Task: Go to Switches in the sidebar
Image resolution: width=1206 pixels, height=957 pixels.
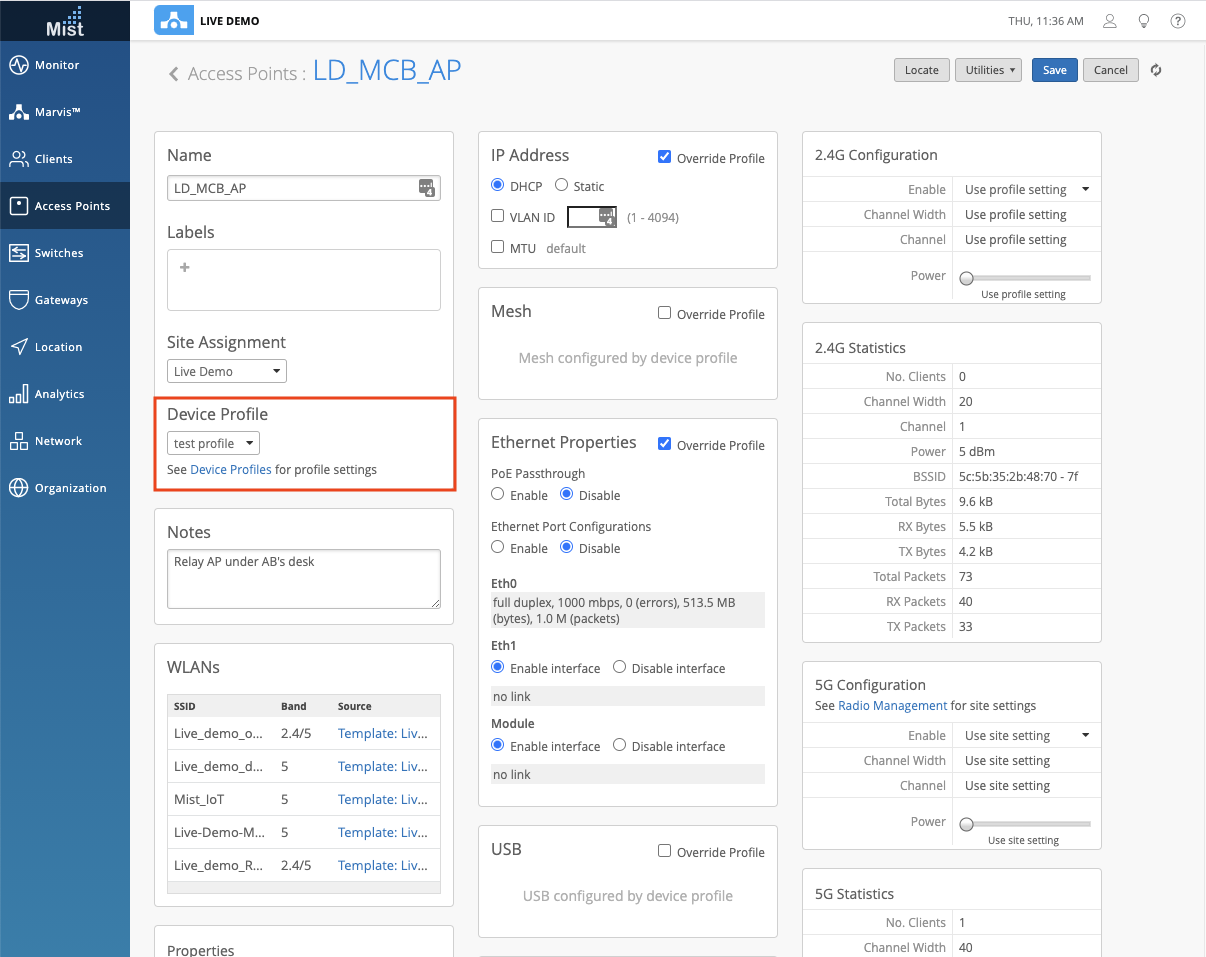Action: pyautogui.click(x=59, y=253)
